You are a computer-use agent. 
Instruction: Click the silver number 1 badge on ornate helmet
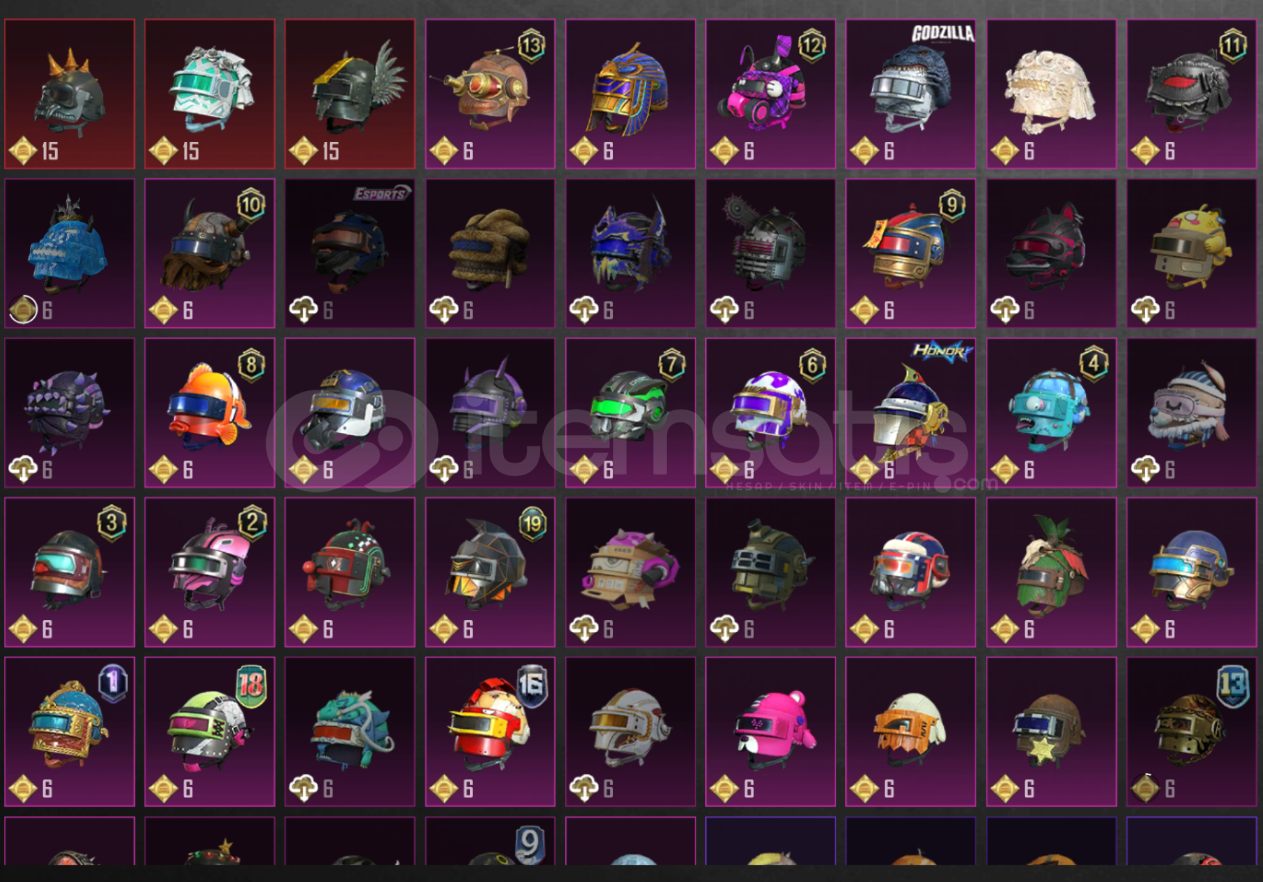click(x=113, y=684)
